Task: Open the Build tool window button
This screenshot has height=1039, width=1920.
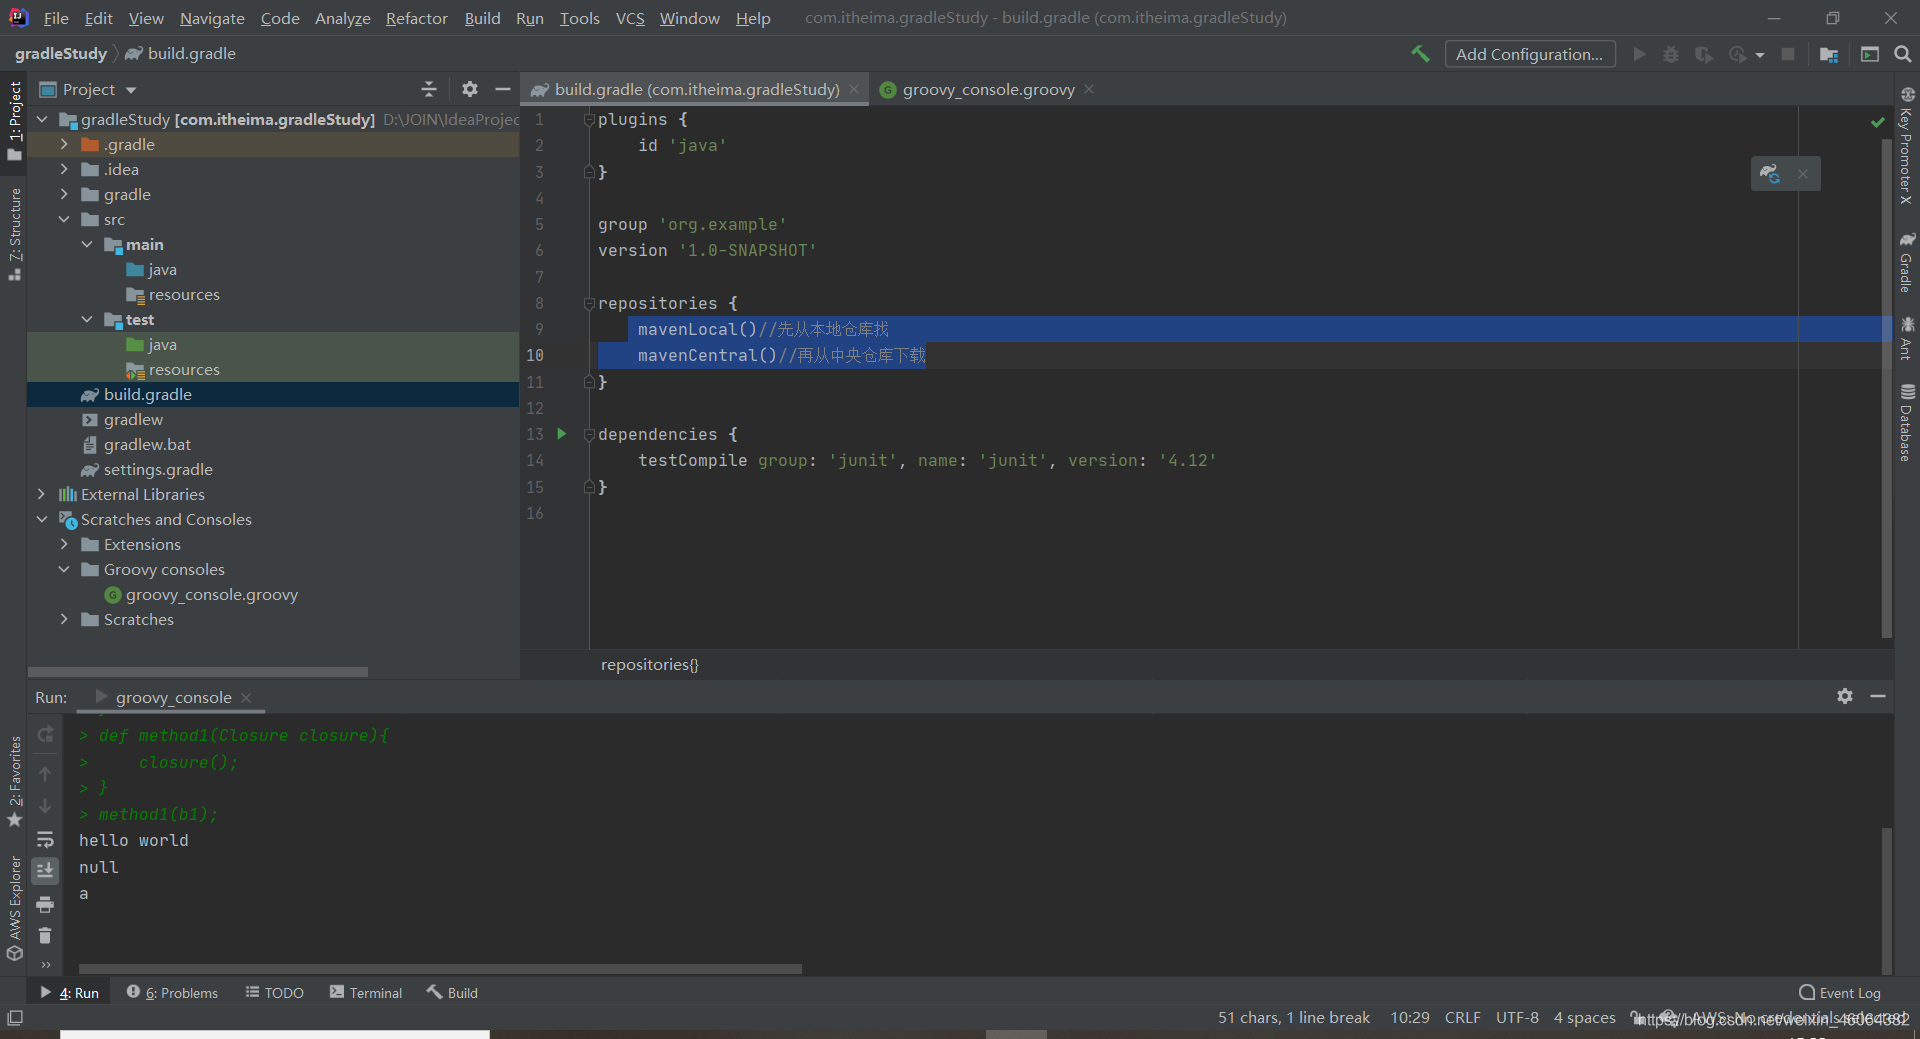Action: (452, 992)
